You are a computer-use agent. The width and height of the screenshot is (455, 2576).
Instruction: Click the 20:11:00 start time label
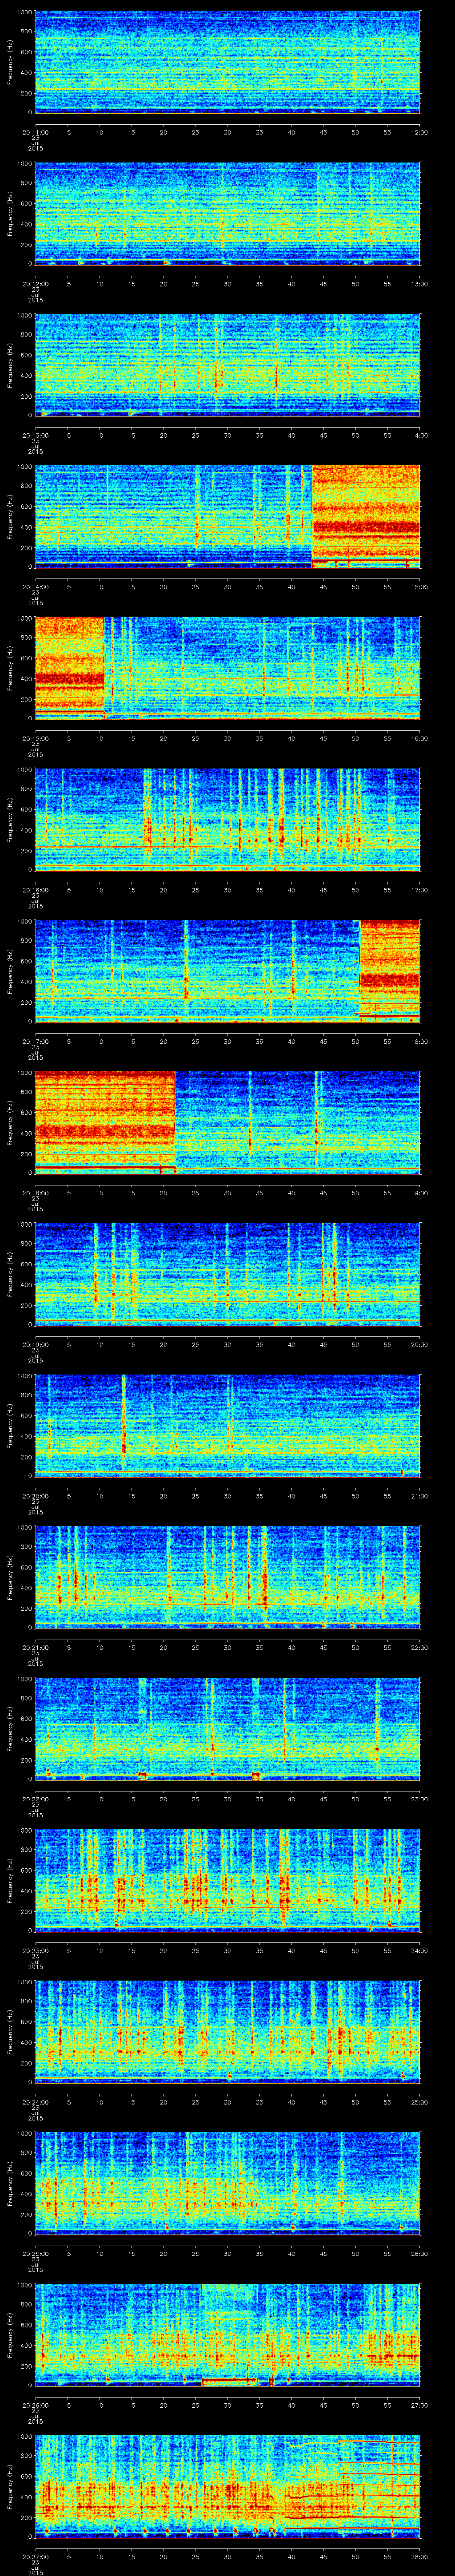click(x=35, y=132)
